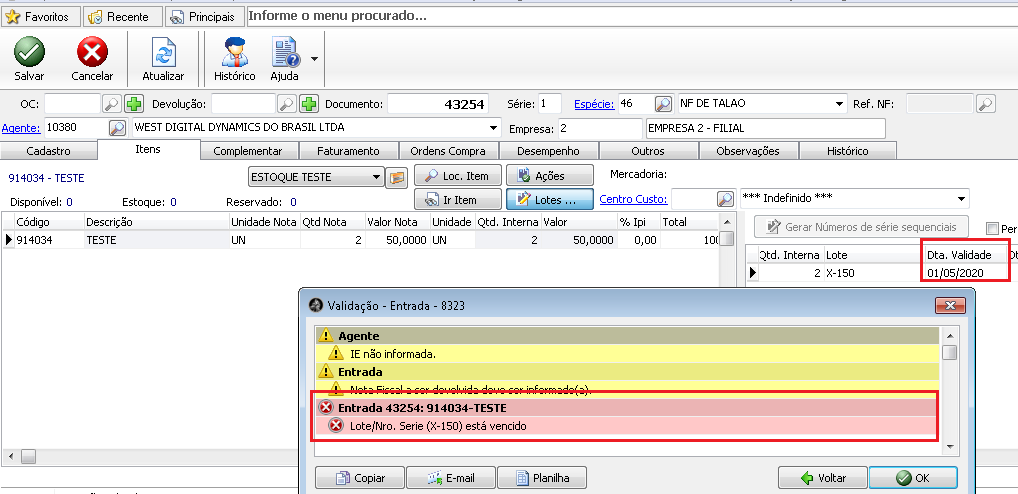Switch to the Itens tab
This screenshot has width=1018, height=494.
point(149,149)
